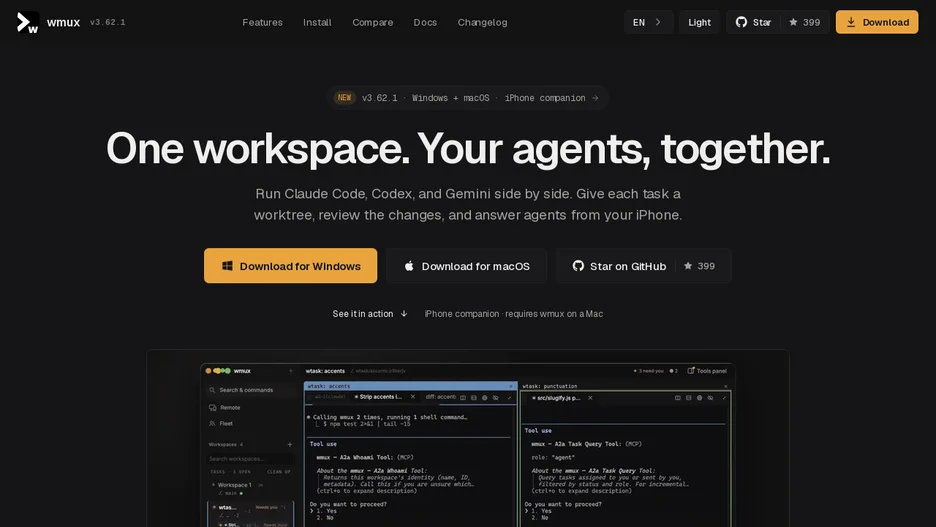936x527 pixels.
Task: Click CLEAN UP in tasks section
Action: pyautogui.click(x=279, y=471)
